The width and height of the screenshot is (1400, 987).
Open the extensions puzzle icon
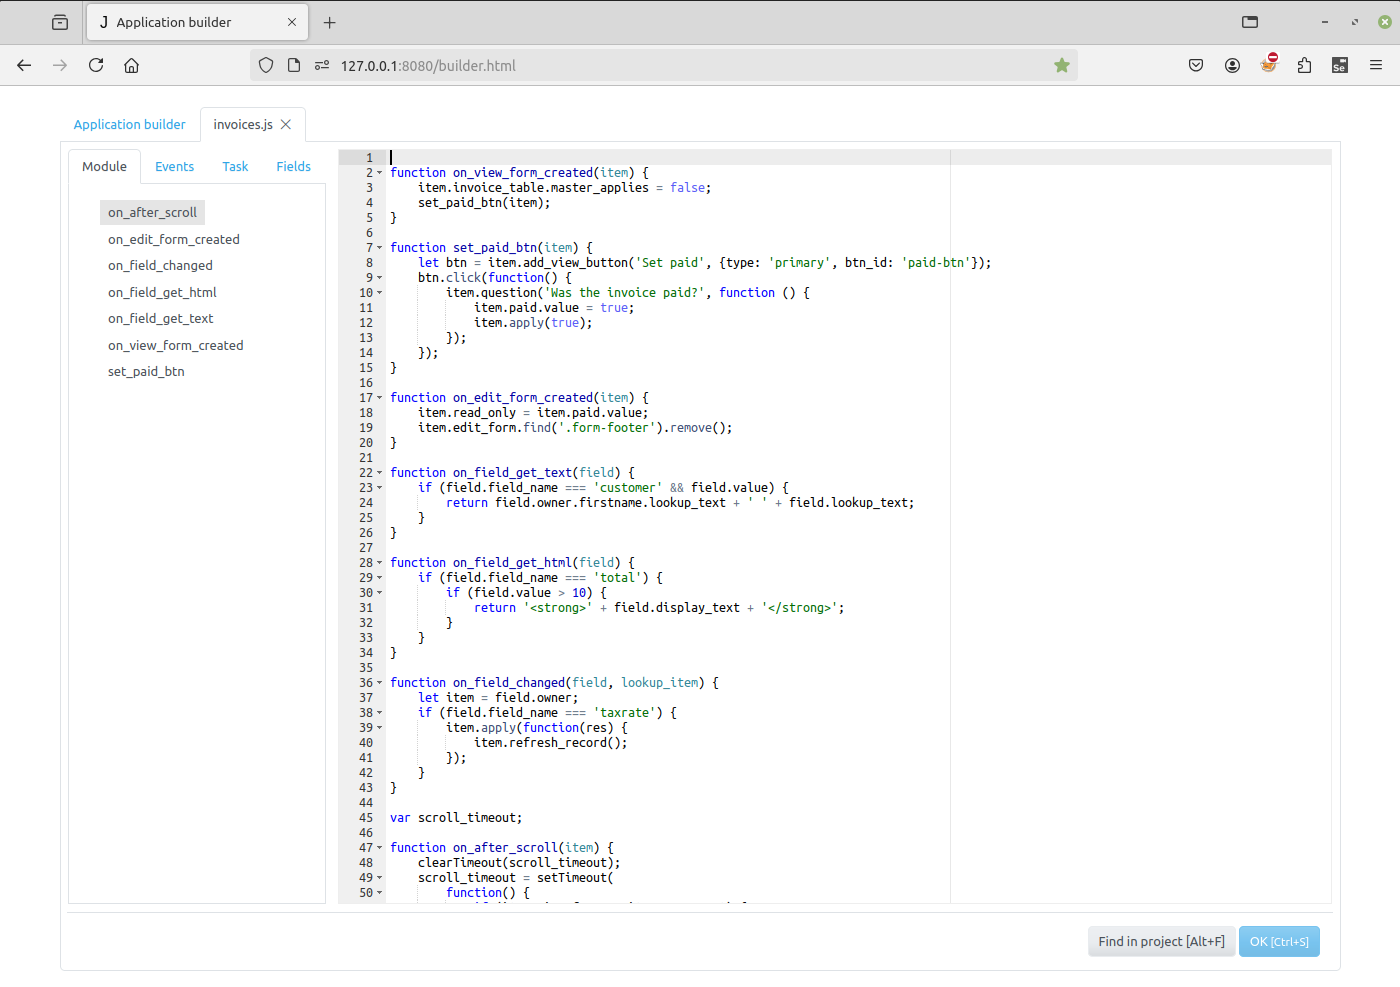pyautogui.click(x=1304, y=65)
